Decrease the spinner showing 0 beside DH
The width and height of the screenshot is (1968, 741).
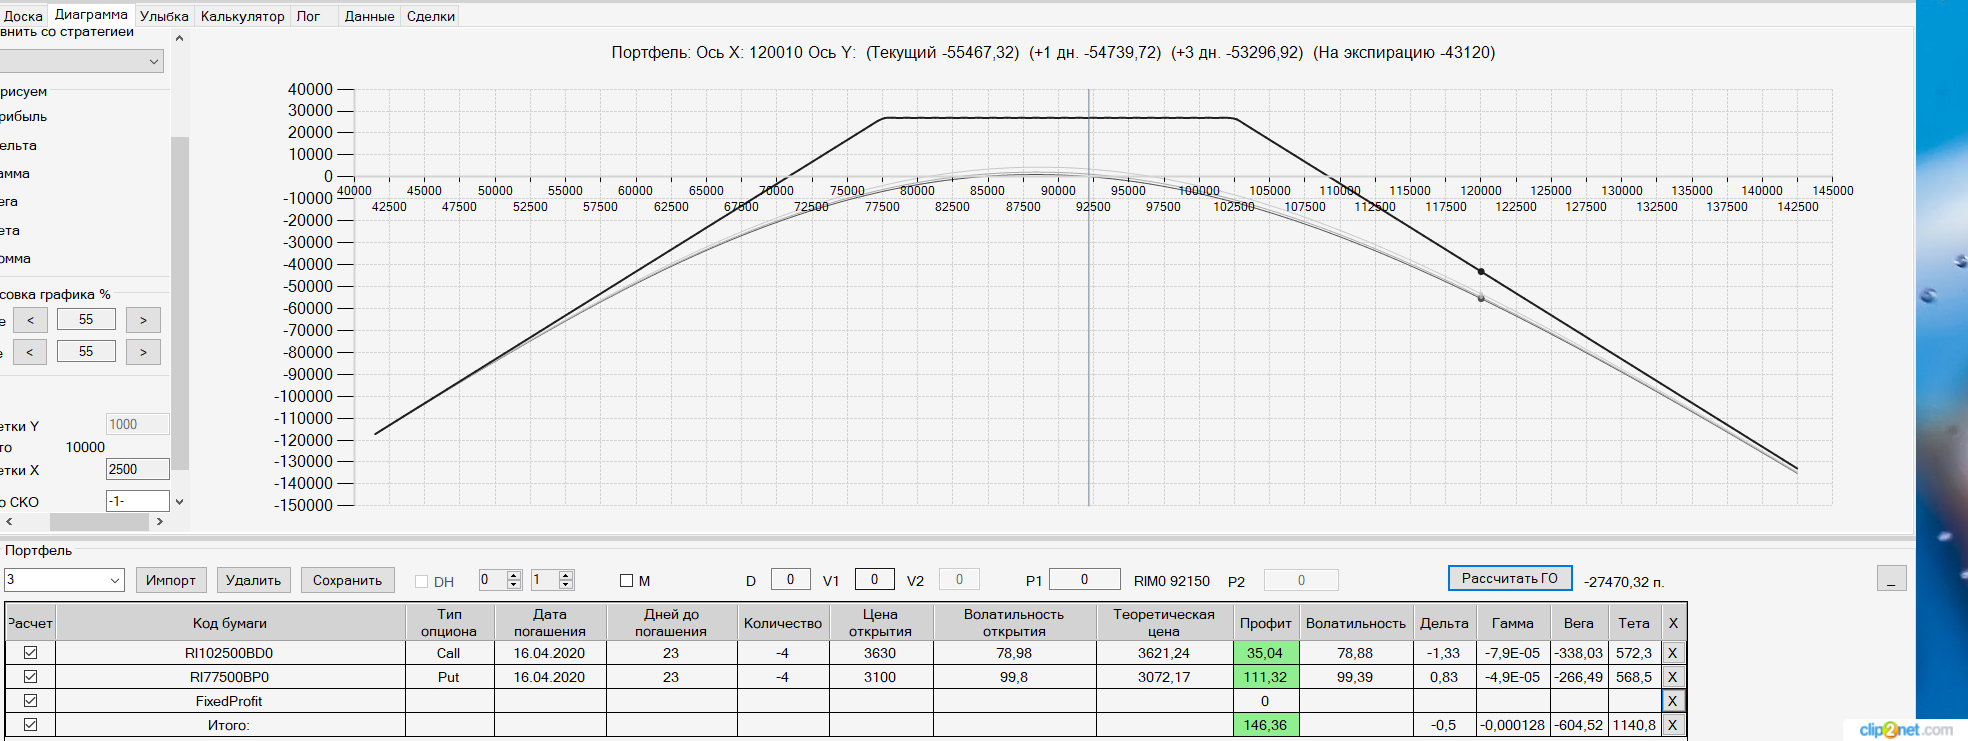tap(514, 585)
